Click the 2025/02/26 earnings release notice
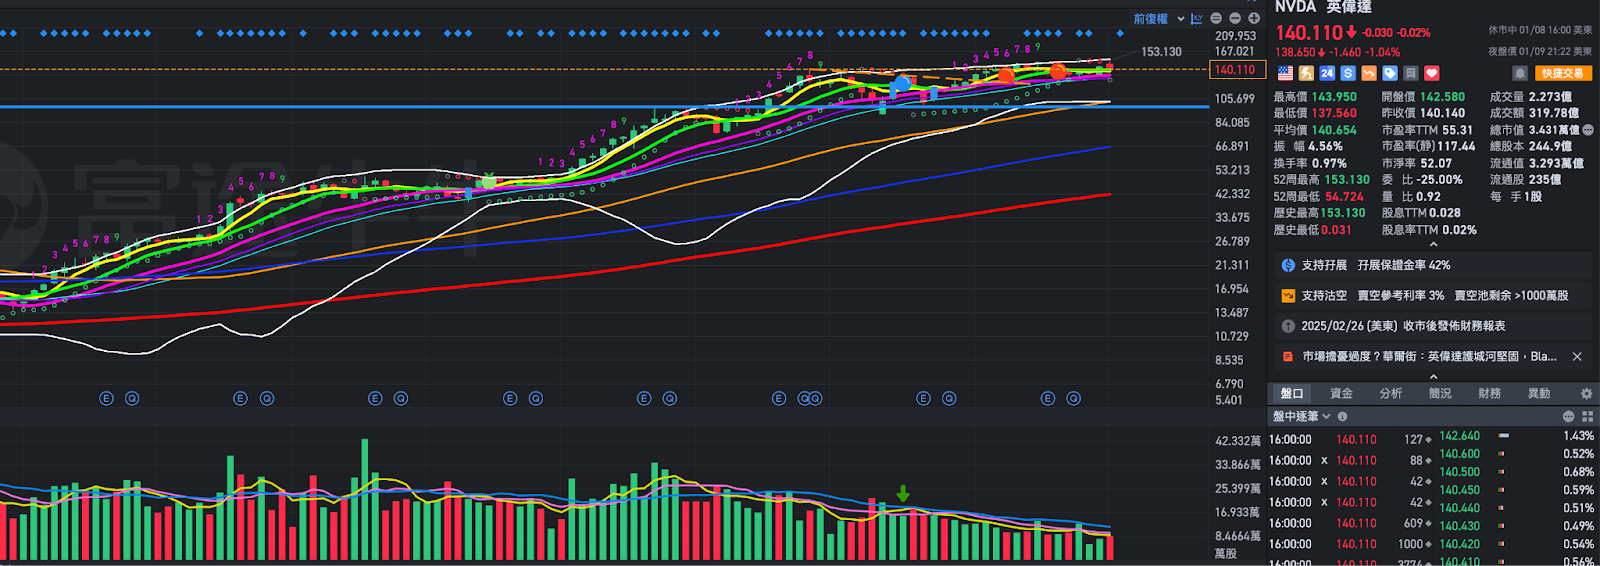The image size is (1600, 566). [x=1433, y=326]
